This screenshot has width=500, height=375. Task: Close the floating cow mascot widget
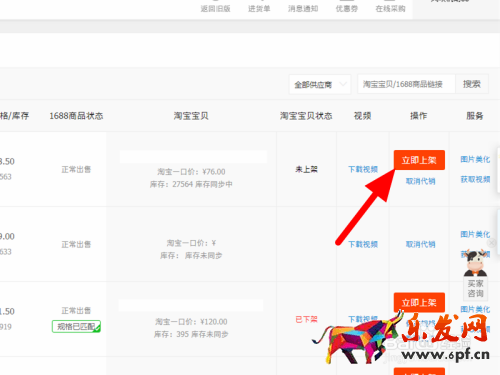tap(491, 243)
